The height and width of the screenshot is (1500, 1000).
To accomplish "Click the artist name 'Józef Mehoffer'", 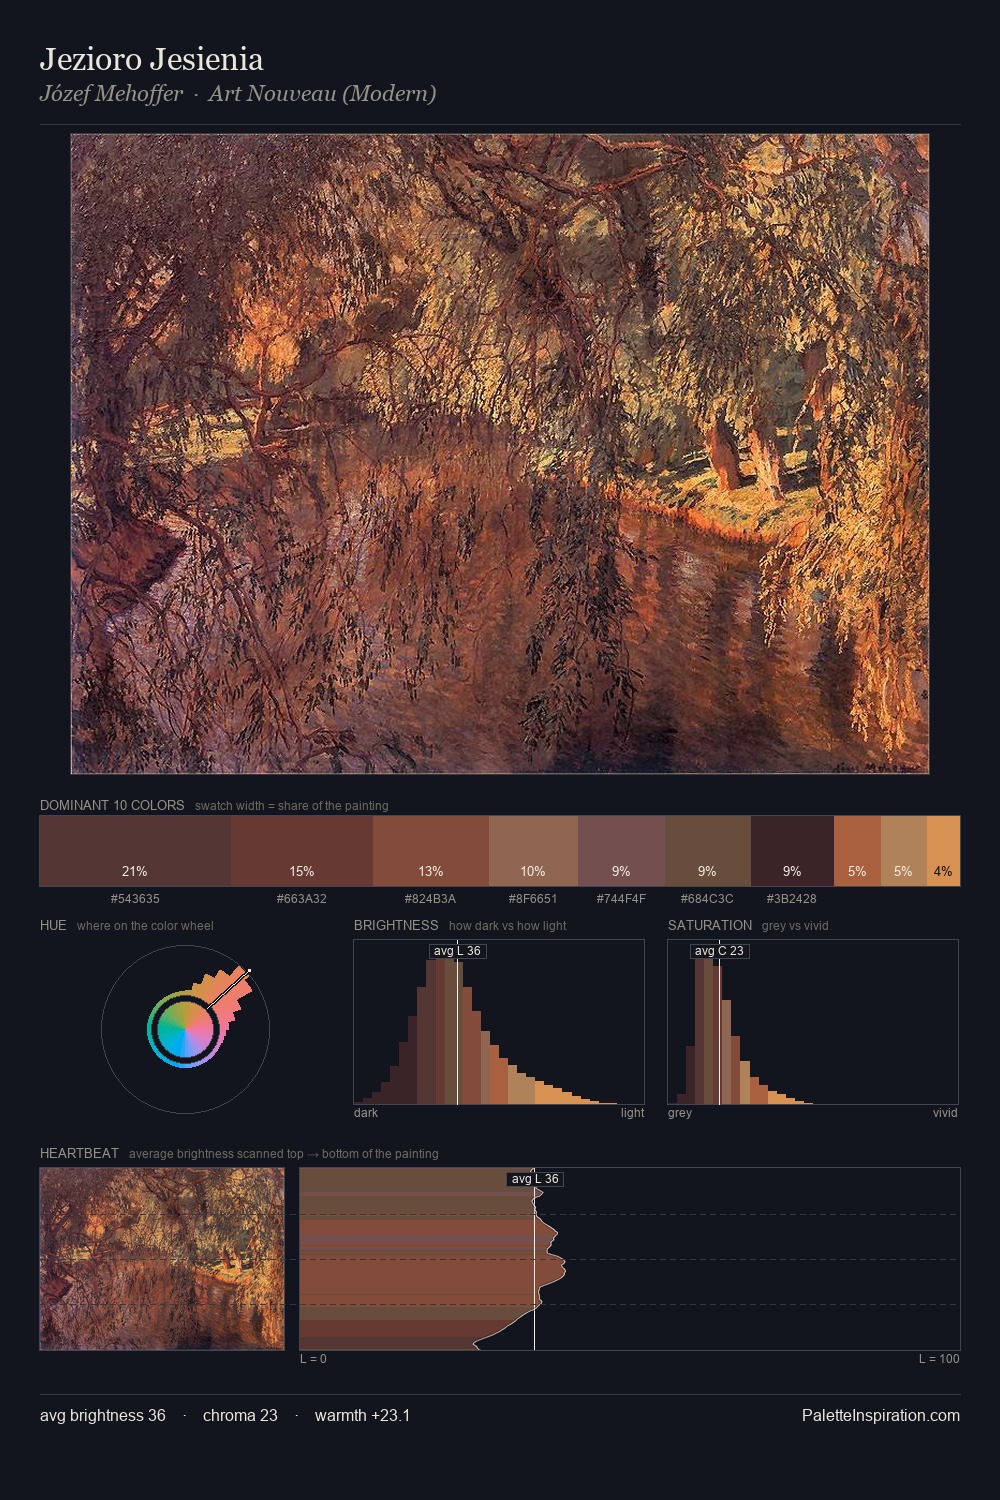I will pos(111,94).
